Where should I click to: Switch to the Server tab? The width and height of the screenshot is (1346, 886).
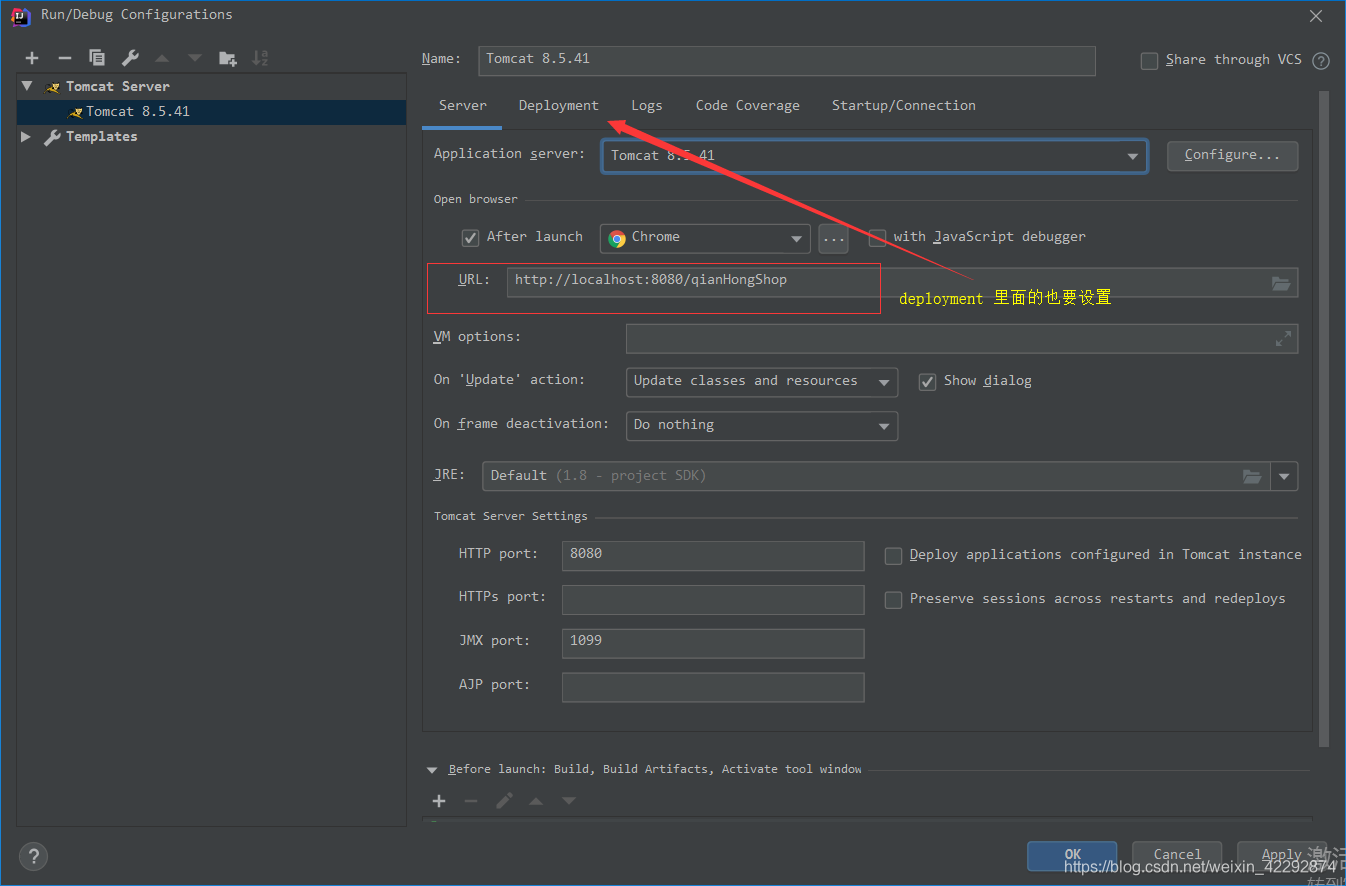pos(462,106)
